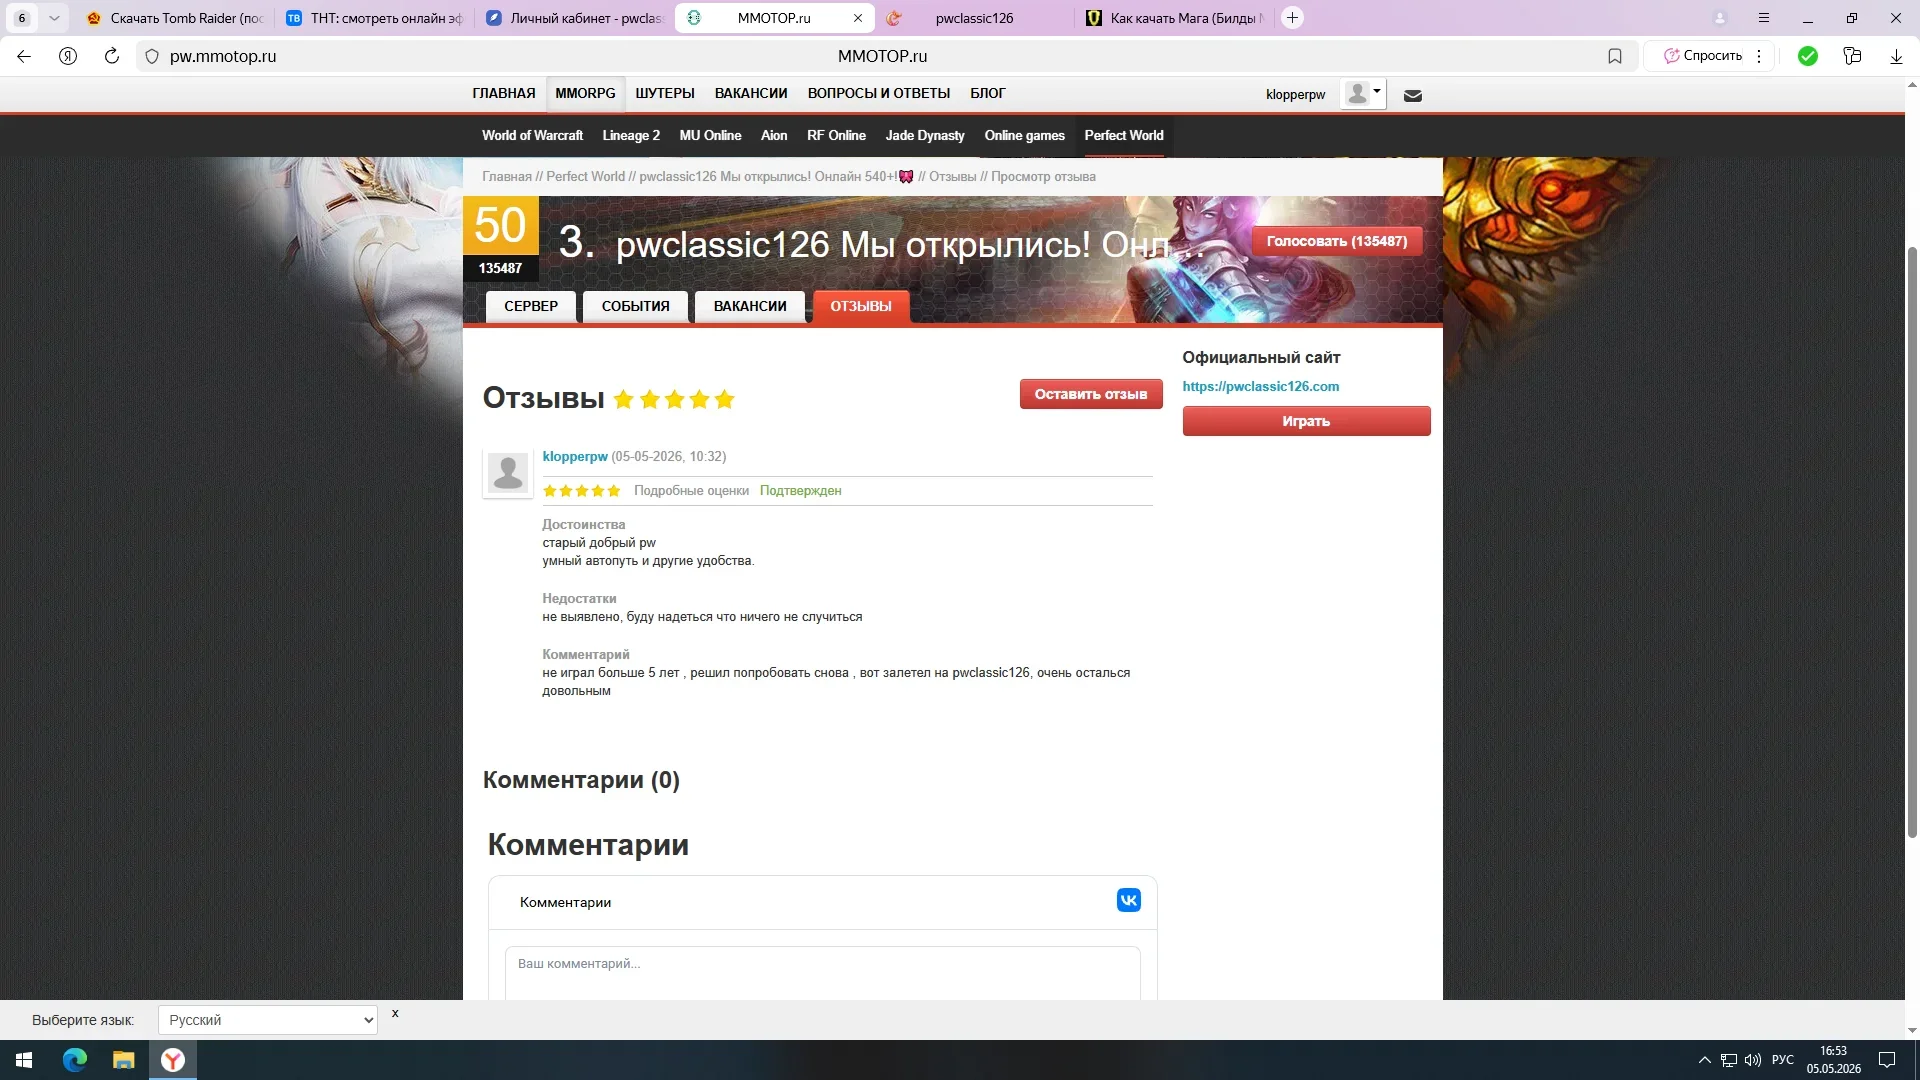Click Голосовать (135487) button
The width and height of the screenshot is (1920, 1080).
click(1337, 241)
